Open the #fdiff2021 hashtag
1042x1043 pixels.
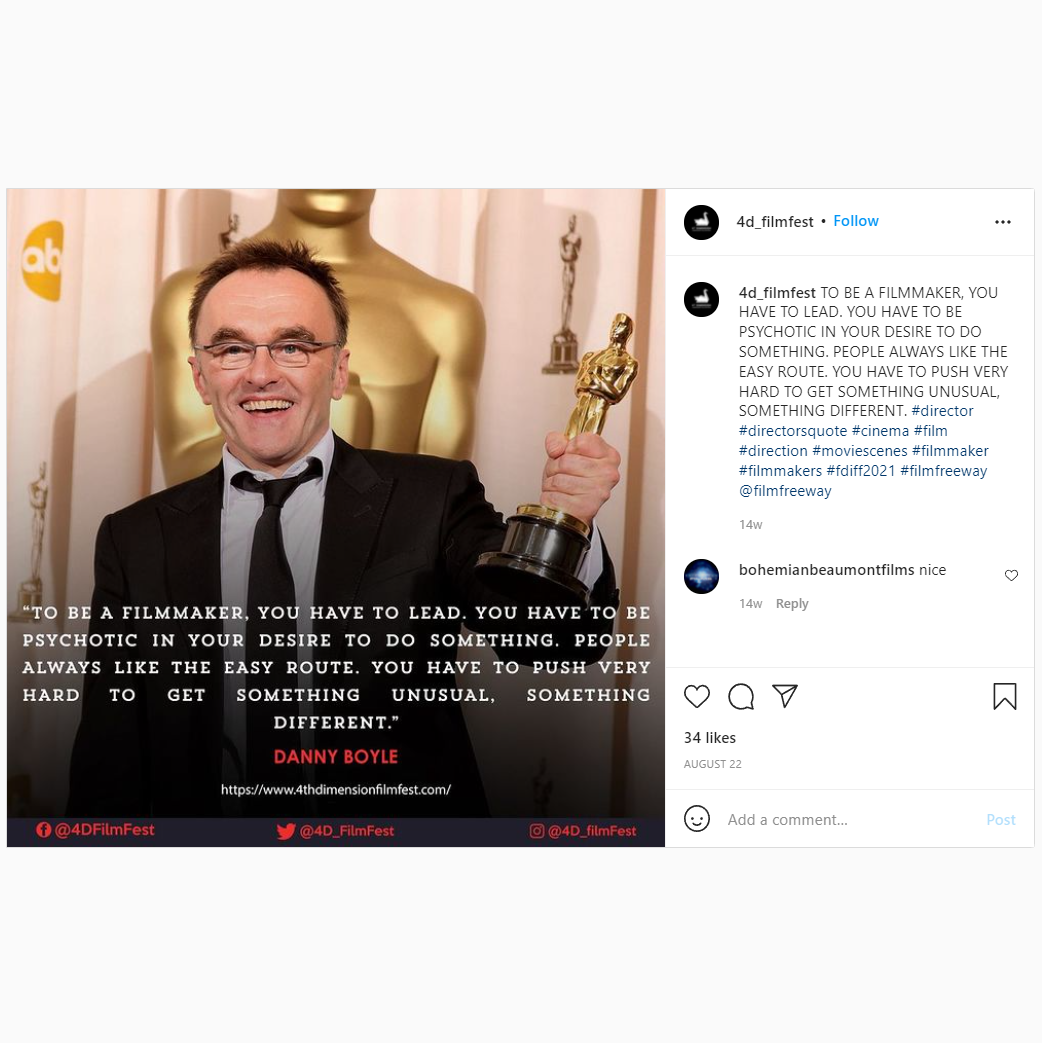860,471
